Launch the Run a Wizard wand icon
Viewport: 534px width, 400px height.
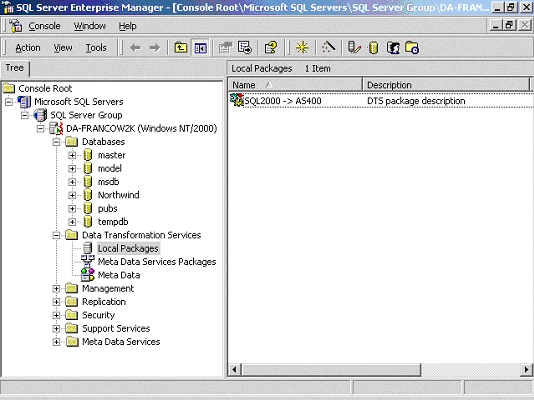(x=329, y=48)
